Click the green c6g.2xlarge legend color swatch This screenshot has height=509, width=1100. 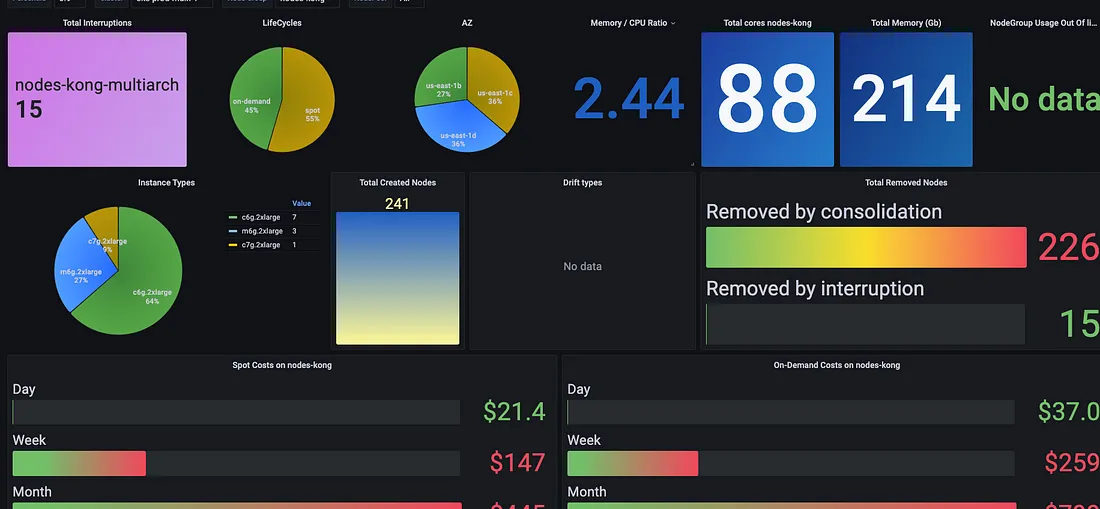pos(233,218)
